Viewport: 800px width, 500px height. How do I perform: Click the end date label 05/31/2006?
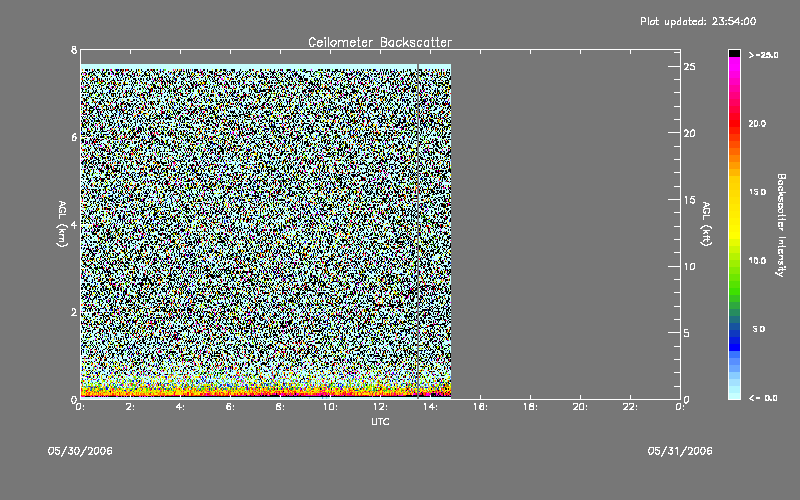click(x=680, y=451)
